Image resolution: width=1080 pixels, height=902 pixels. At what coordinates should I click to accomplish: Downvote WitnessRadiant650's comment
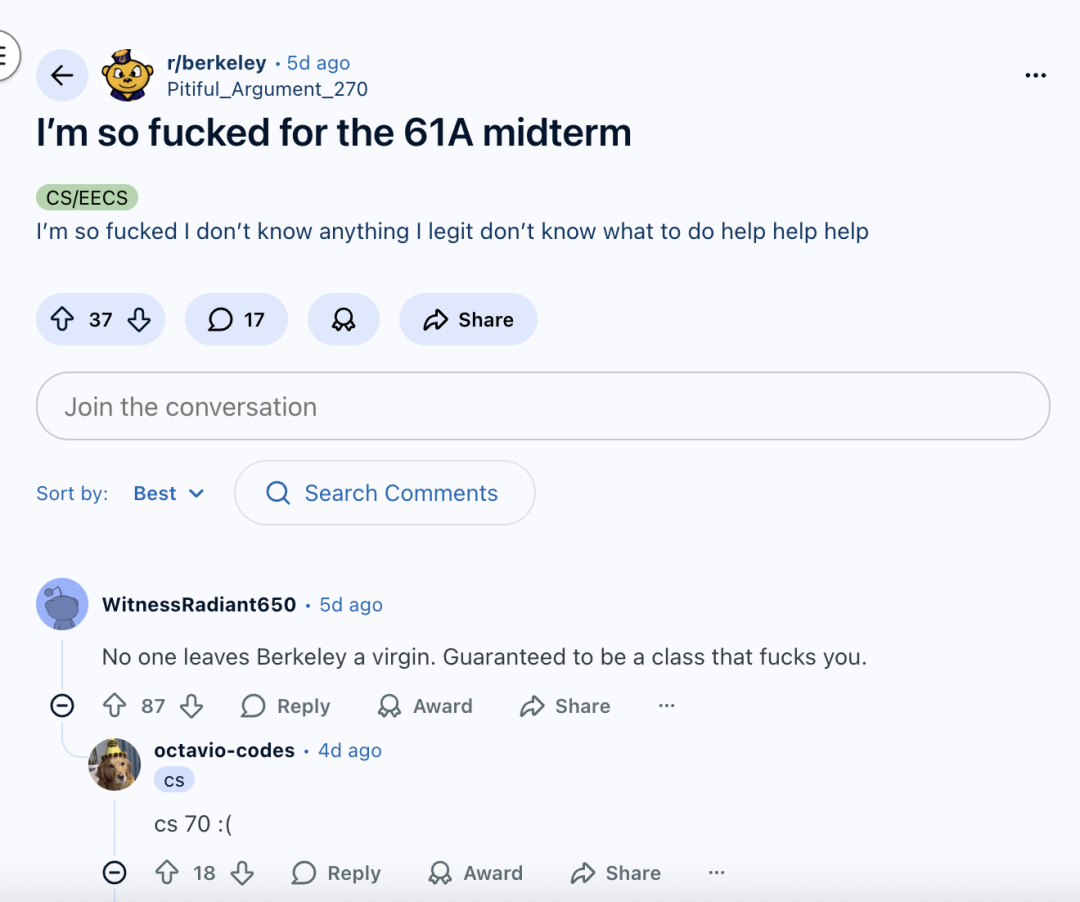pos(191,706)
